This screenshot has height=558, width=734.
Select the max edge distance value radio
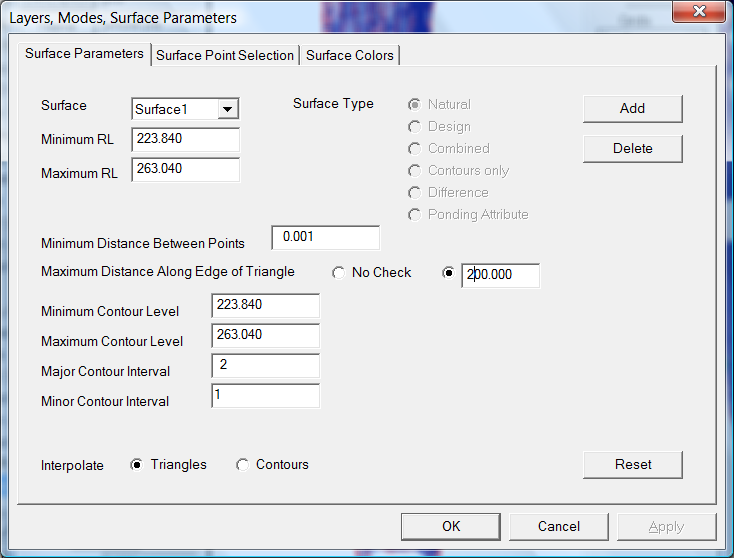point(448,273)
